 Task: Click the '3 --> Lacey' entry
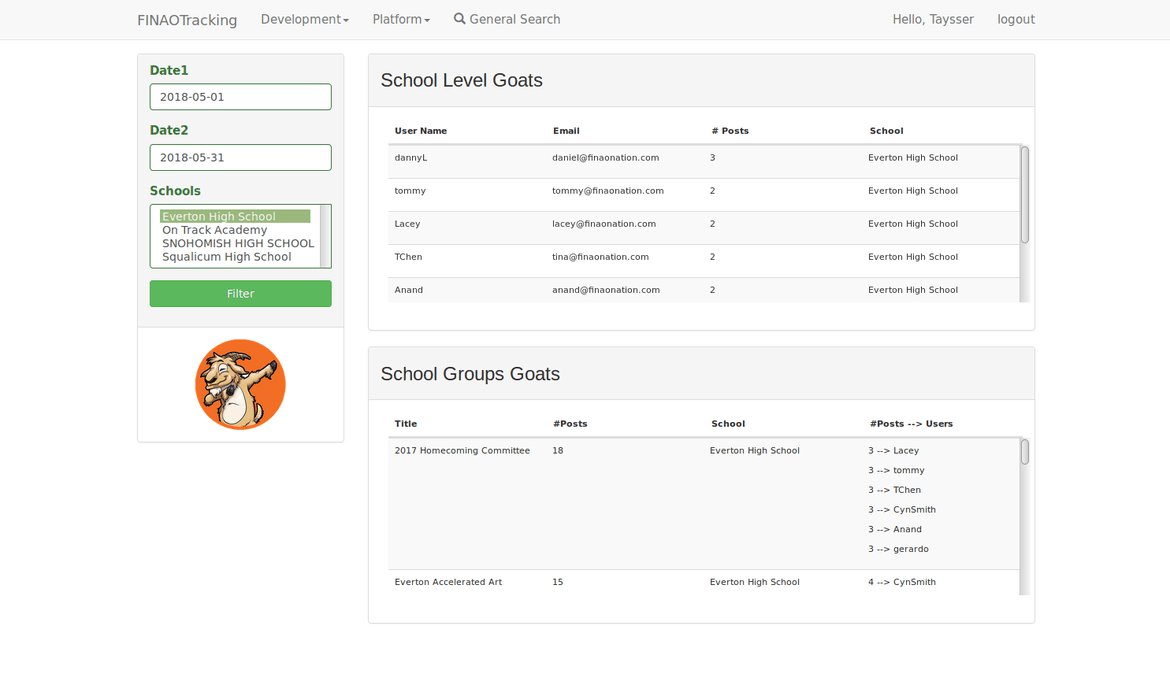[893, 451]
